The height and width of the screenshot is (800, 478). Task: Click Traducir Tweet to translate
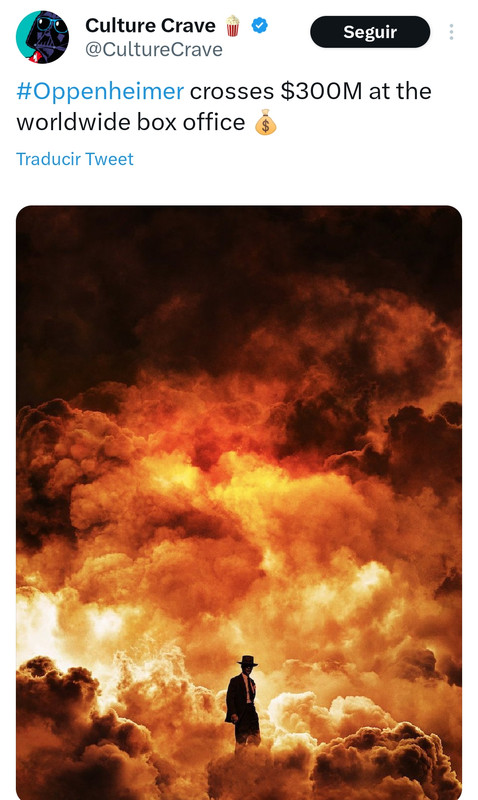point(74,159)
